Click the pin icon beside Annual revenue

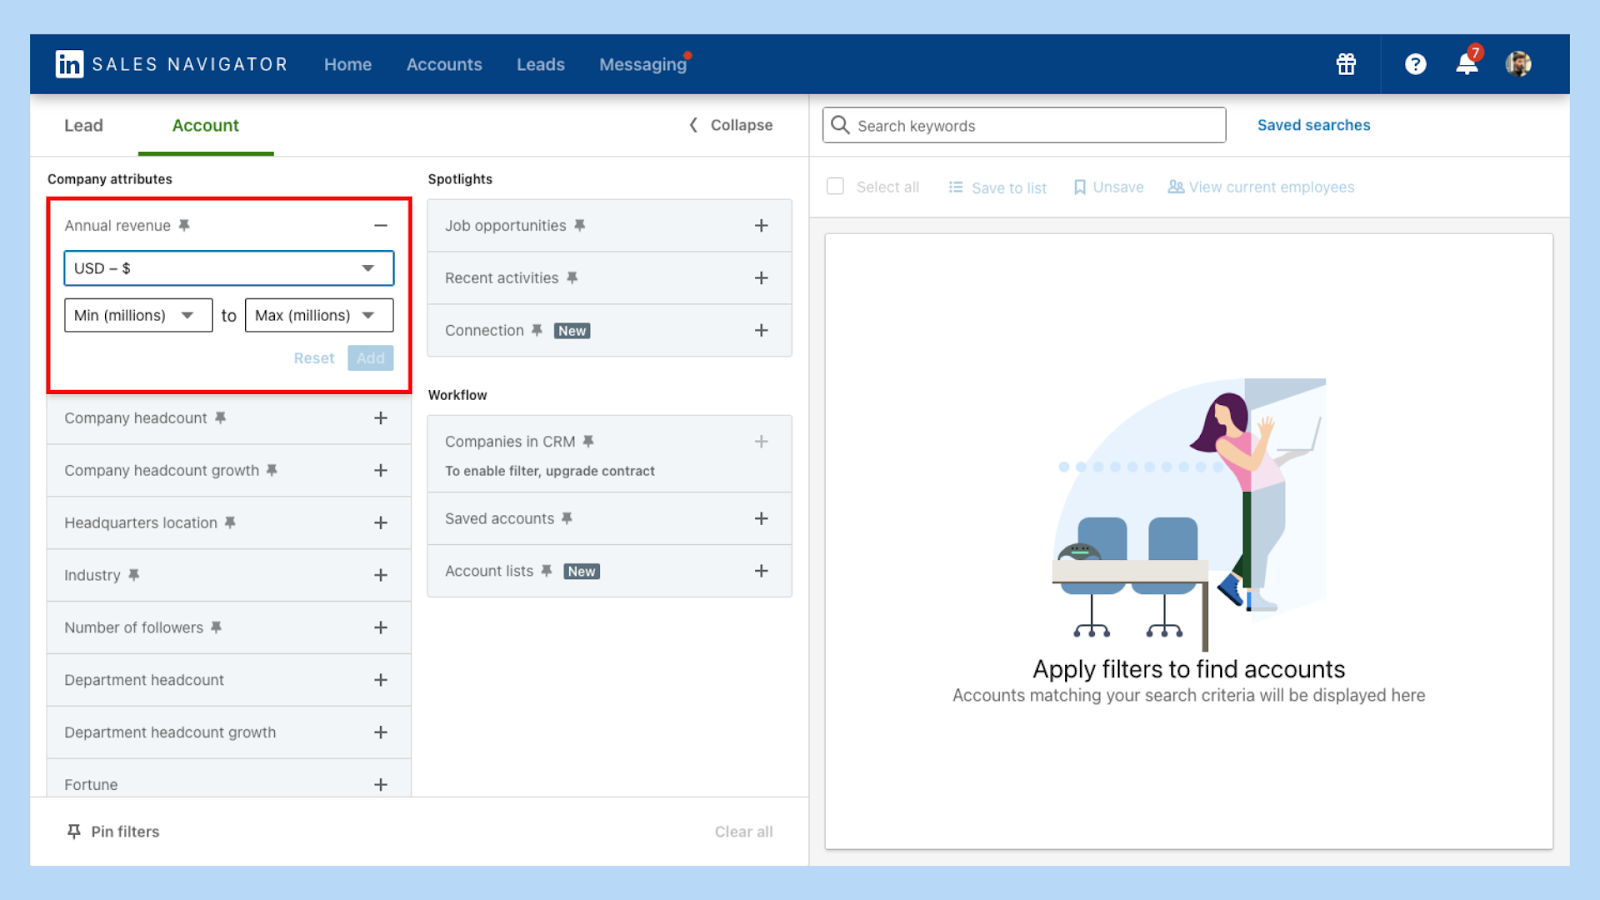point(184,226)
